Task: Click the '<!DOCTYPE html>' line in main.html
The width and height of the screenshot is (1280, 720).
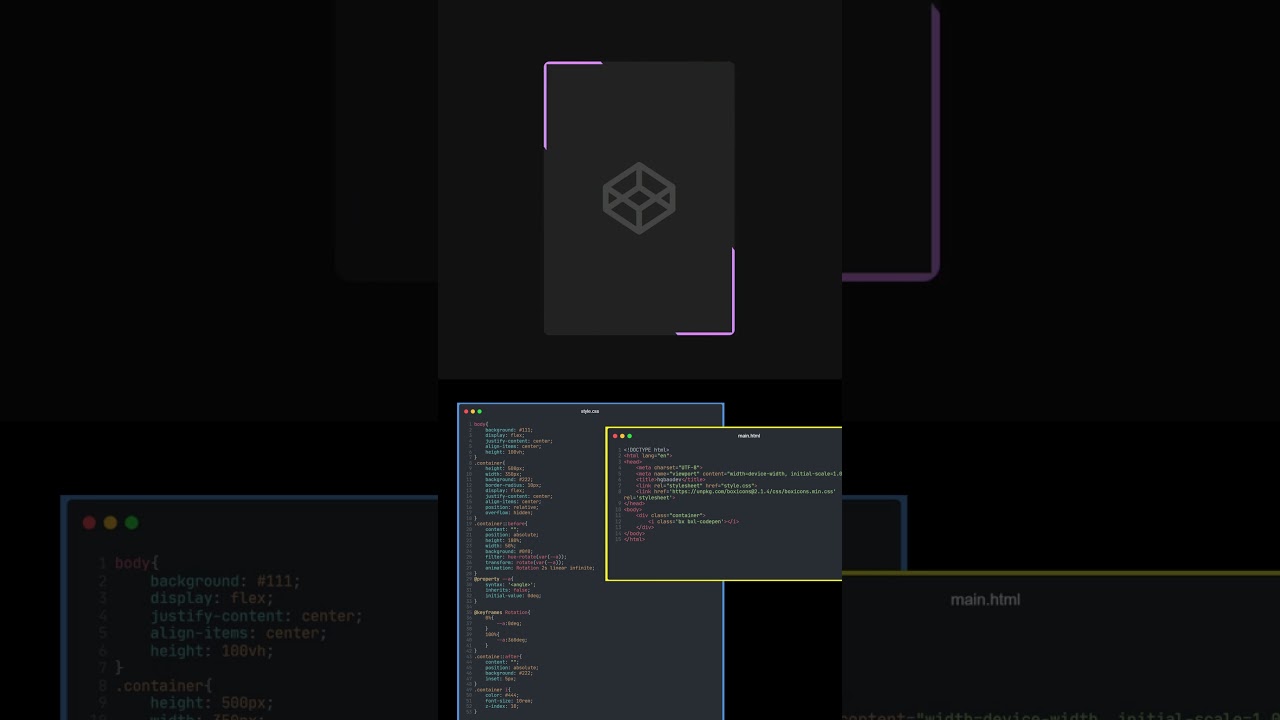Action: [x=647, y=450]
